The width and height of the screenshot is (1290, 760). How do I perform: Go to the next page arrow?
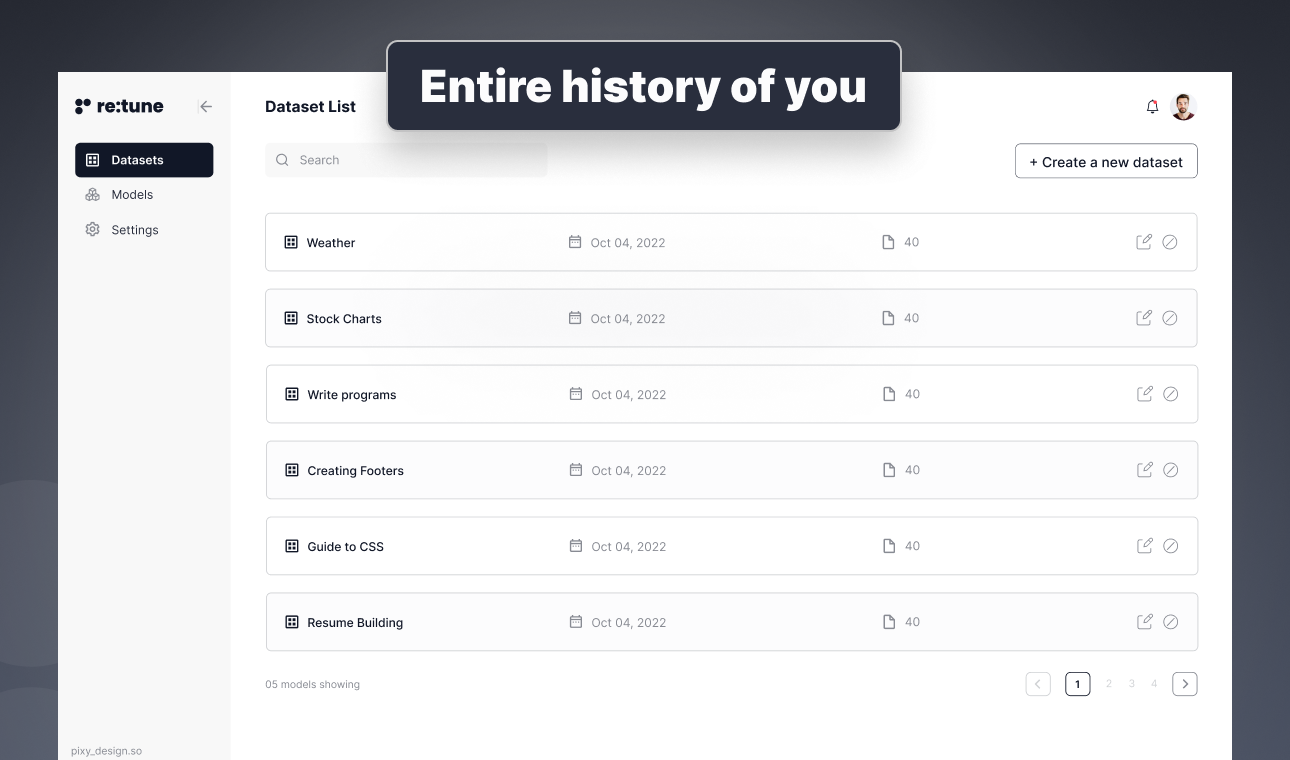[1185, 684]
